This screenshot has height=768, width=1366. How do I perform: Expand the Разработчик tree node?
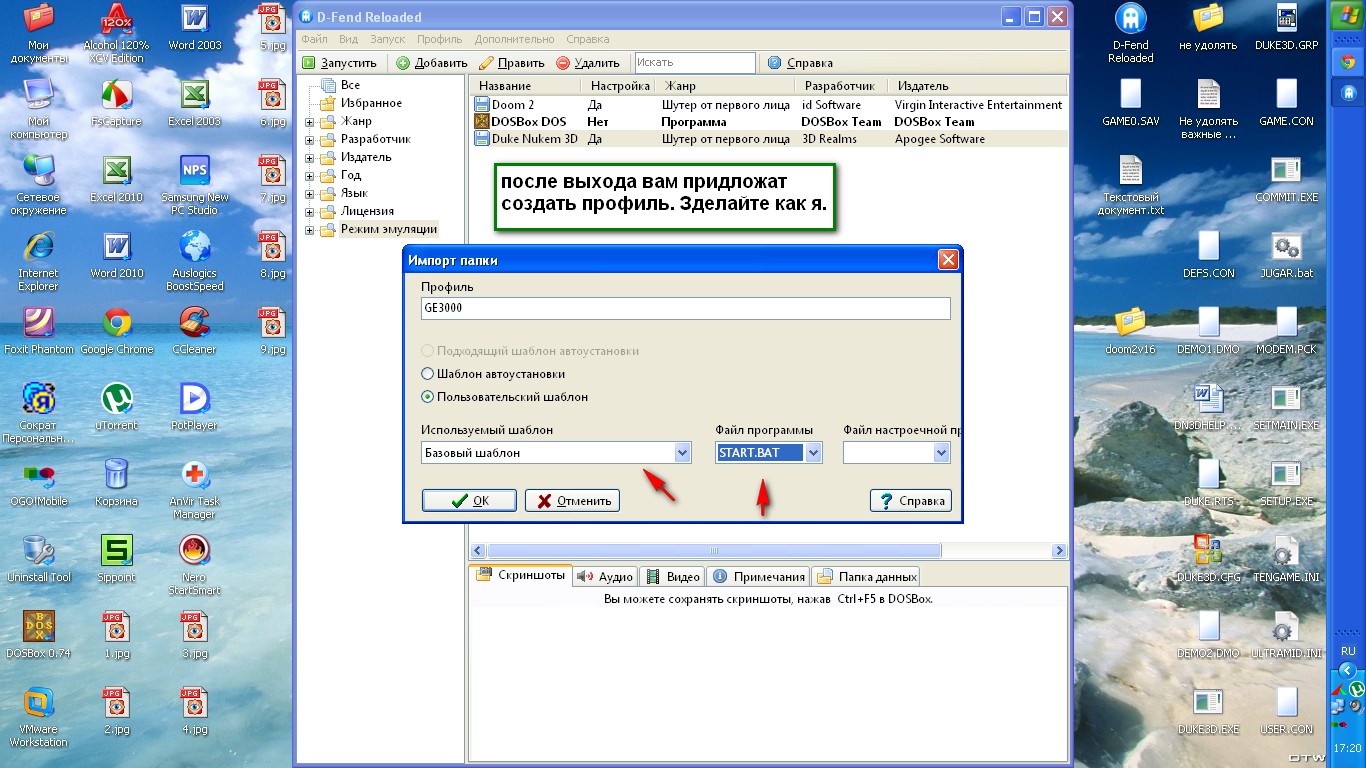310,140
